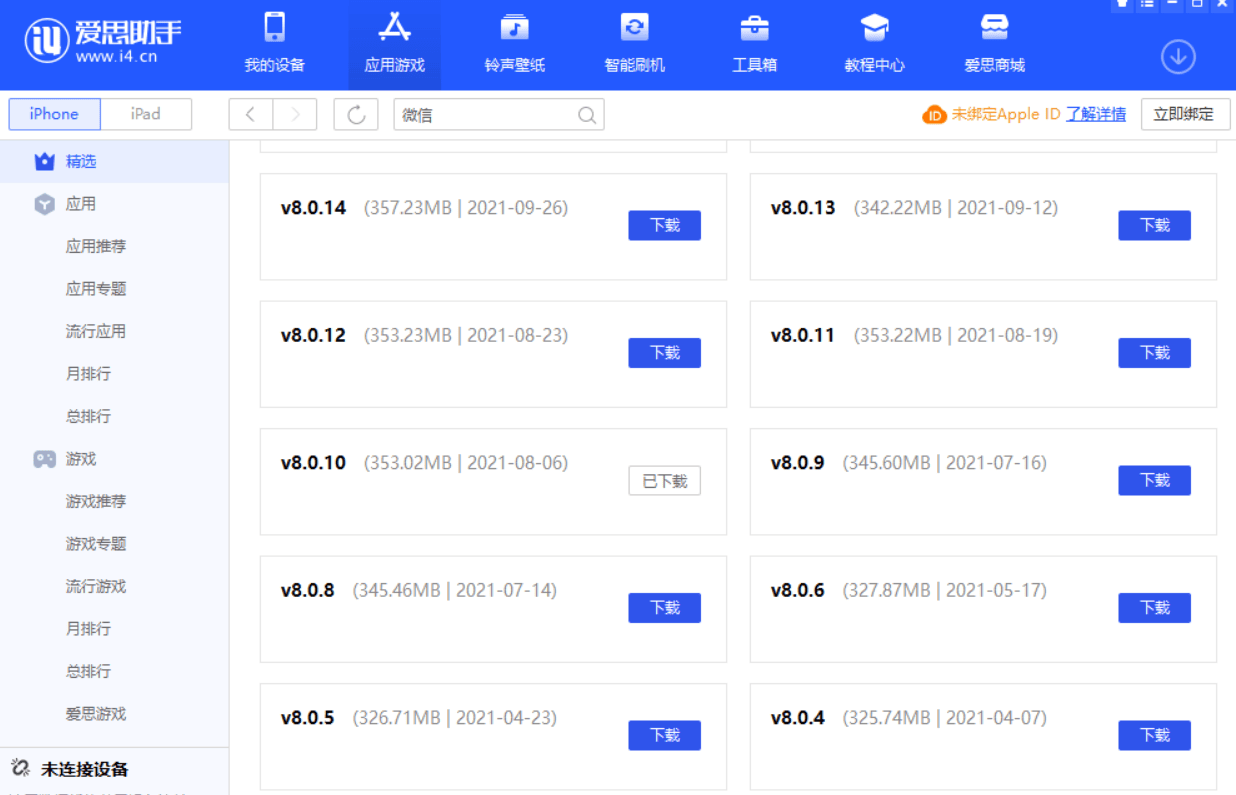Viewport: 1236px width, 795px height.
Task: Click the 未连接设备 status
Action: 84,769
